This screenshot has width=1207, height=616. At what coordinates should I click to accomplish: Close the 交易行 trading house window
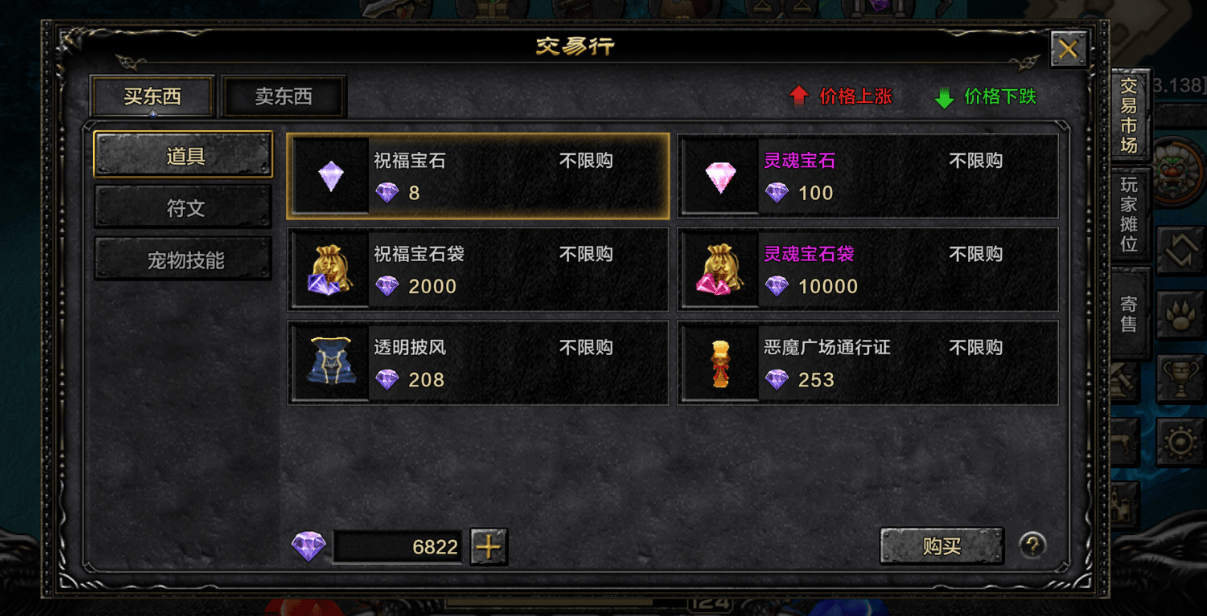click(x=1069, y=49)
